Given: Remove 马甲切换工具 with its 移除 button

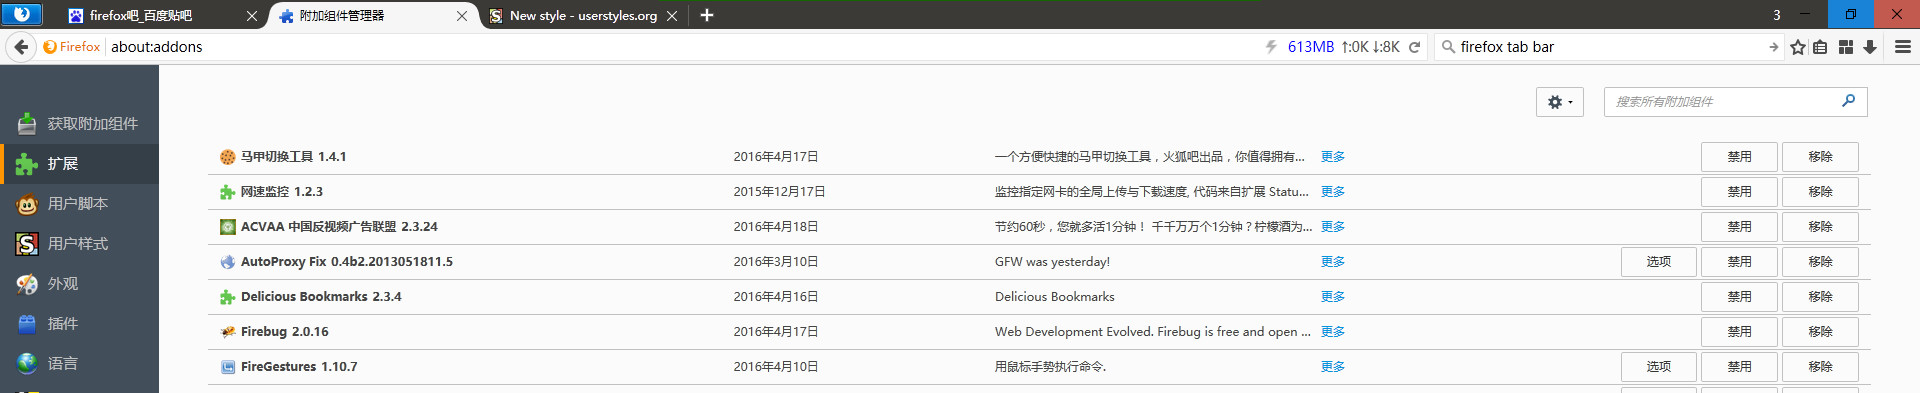Looking at the screenshot, I should click(1820, 157).
